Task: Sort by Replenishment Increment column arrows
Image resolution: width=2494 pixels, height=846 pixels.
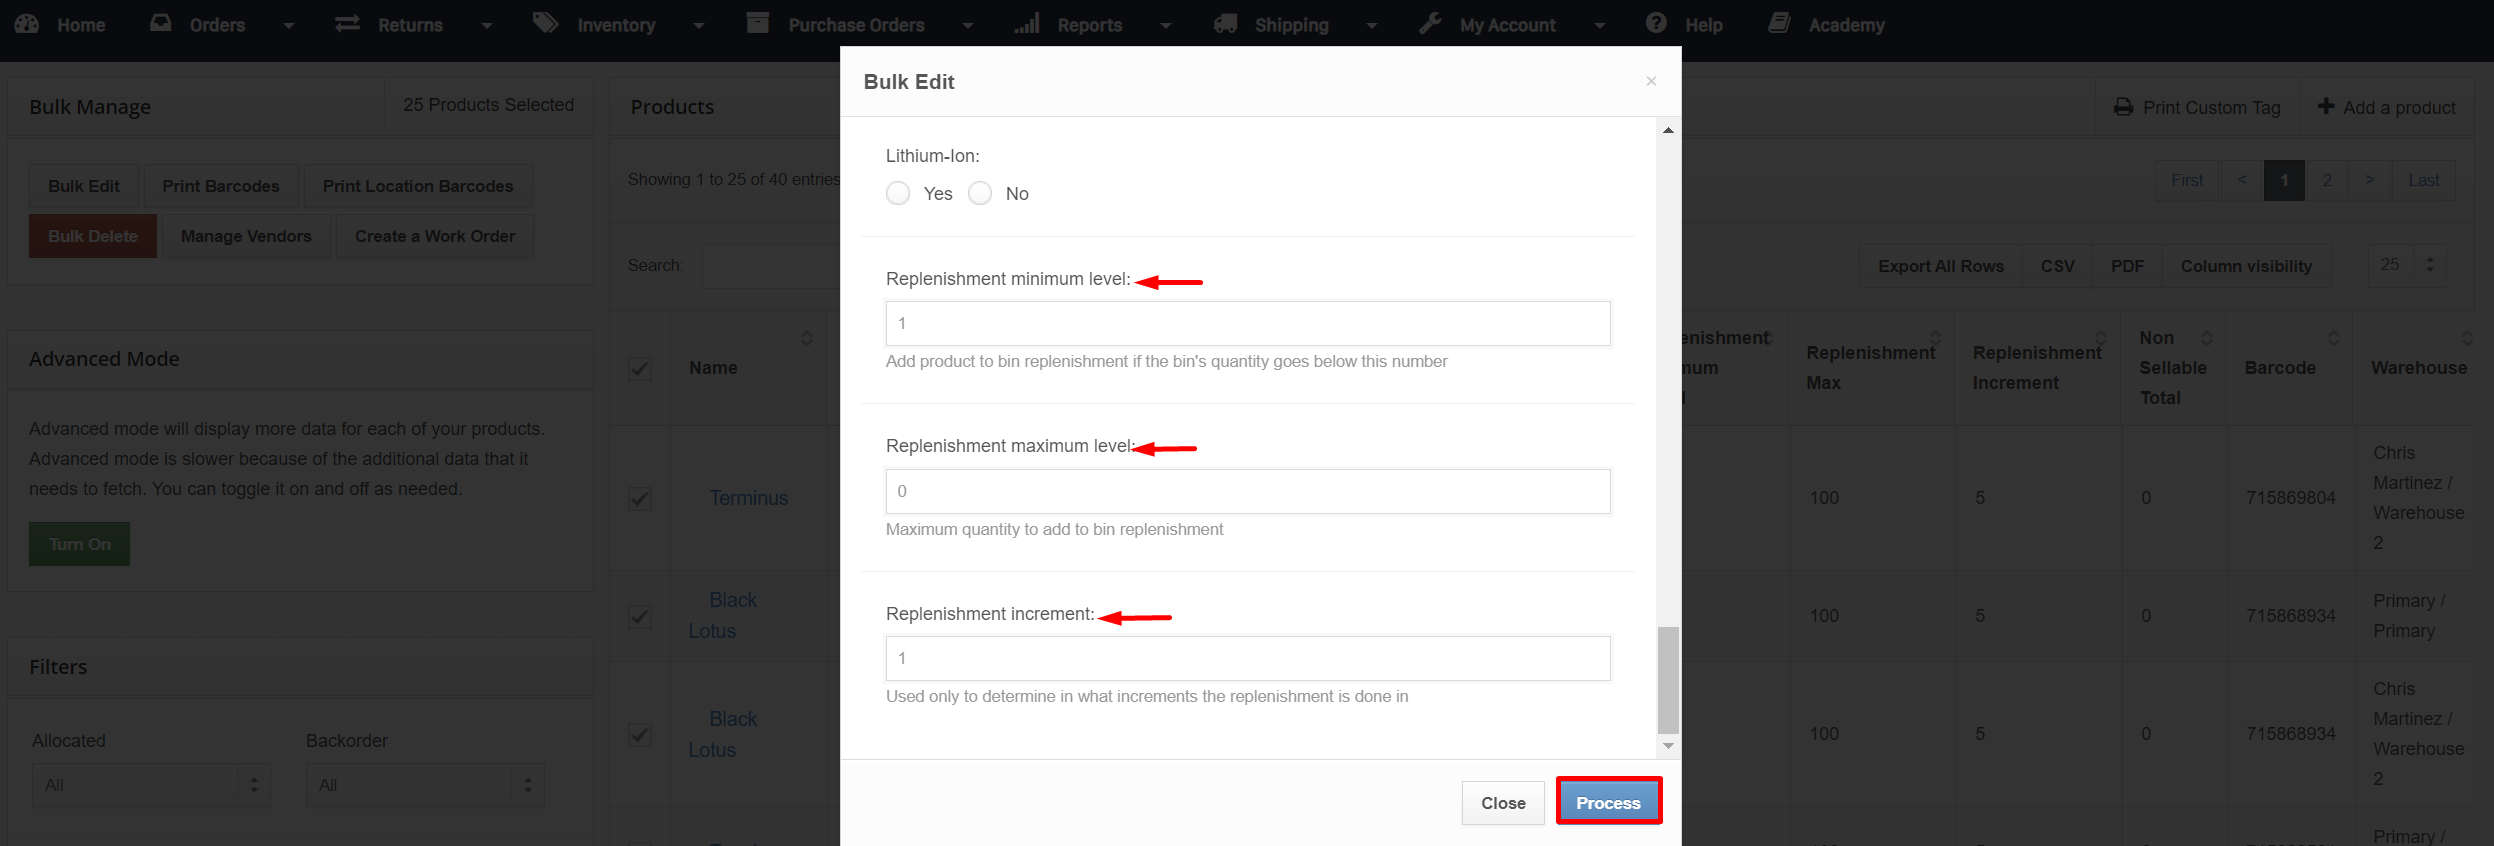Action: pos(2101,338)
